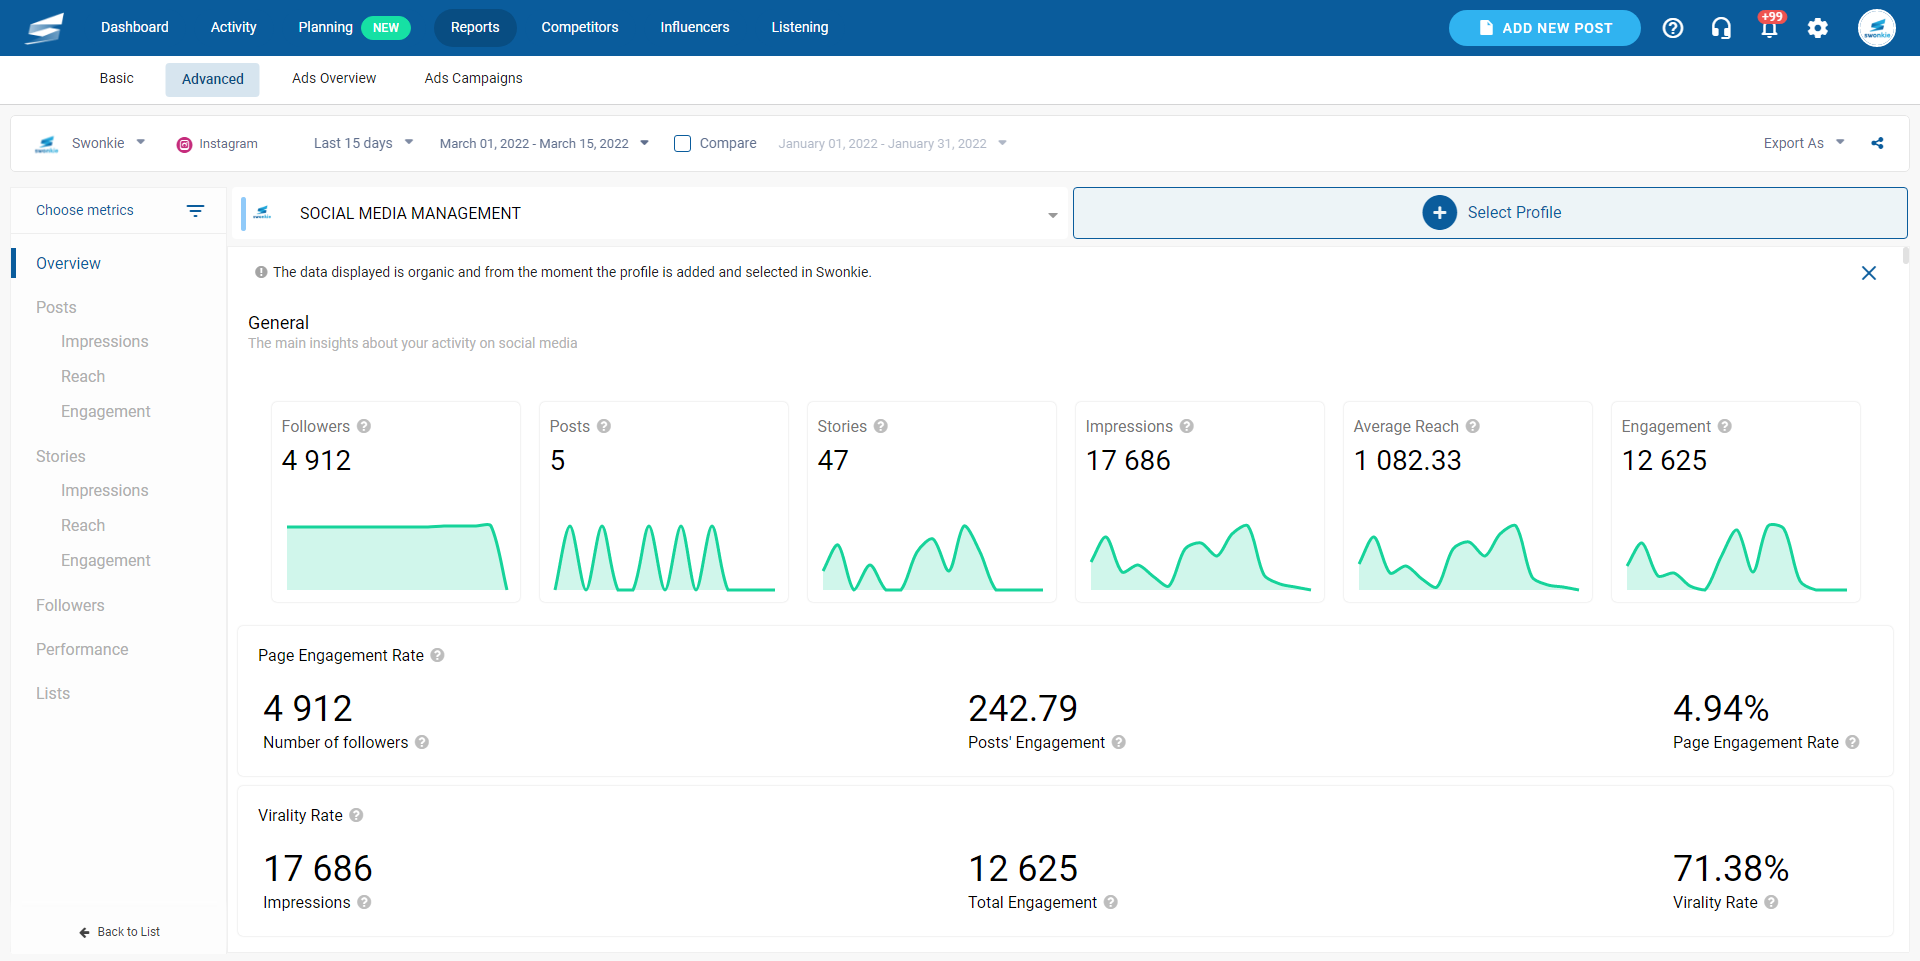Viewport: 1920px width, 961px height.
Task: Click the Back to List link
Action: [119, 932]
